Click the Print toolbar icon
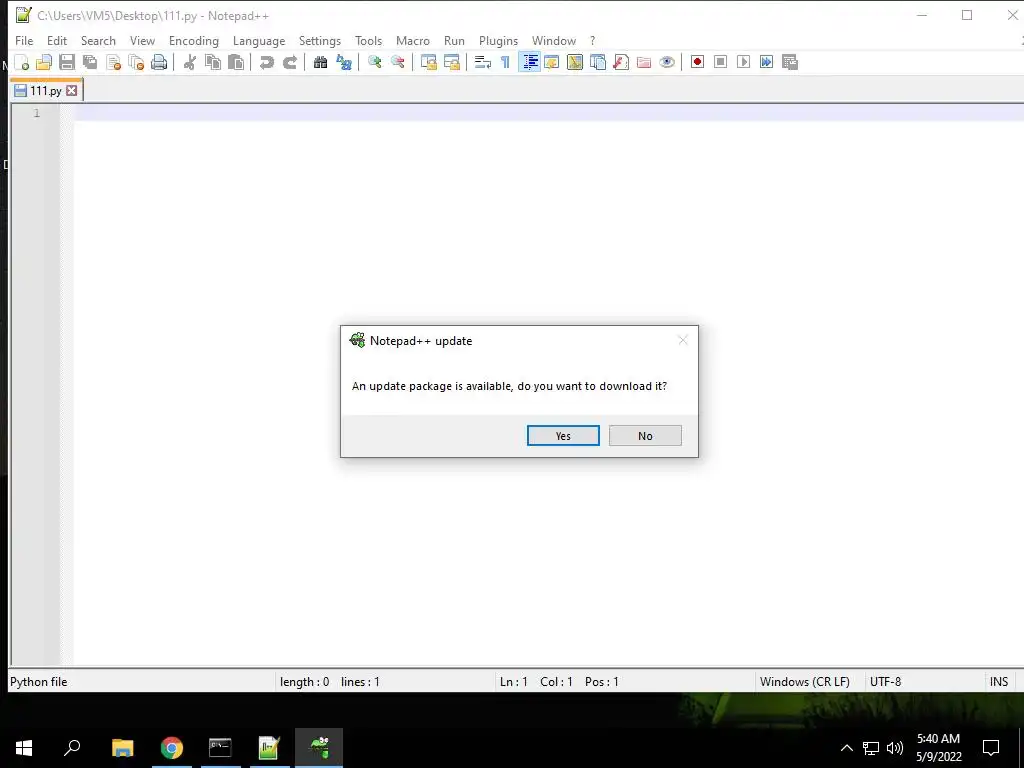Viewport: 1024px width, 768px height. click(159, 62)
